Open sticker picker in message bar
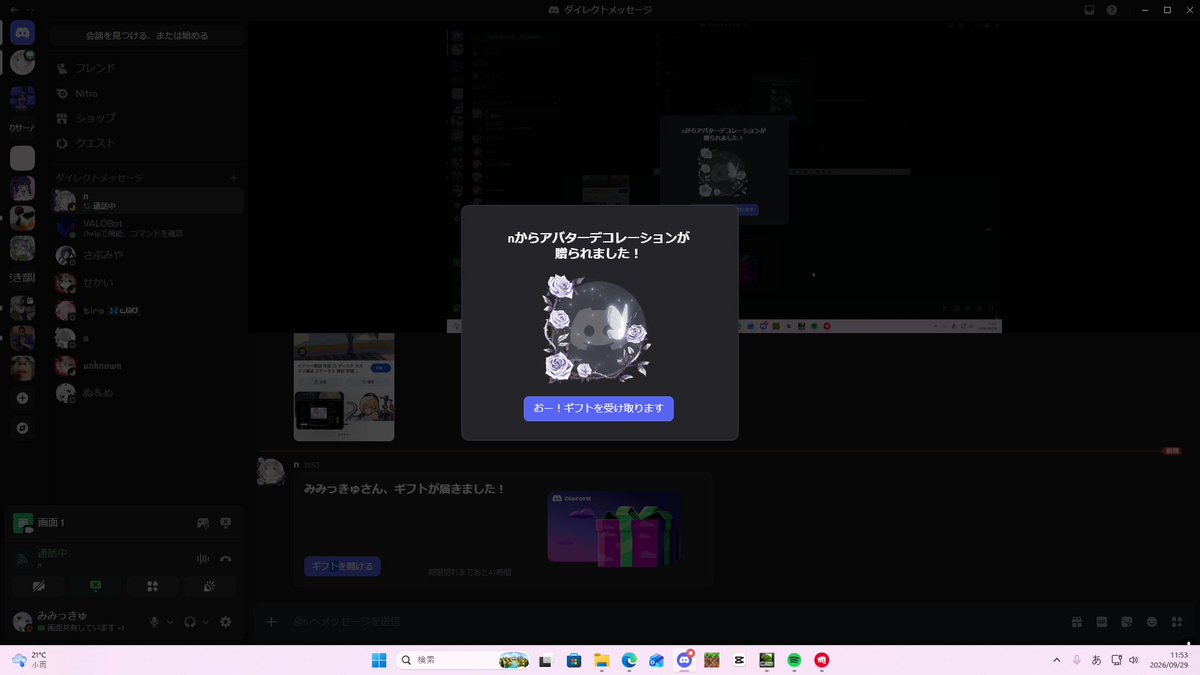 [1127, 622]
